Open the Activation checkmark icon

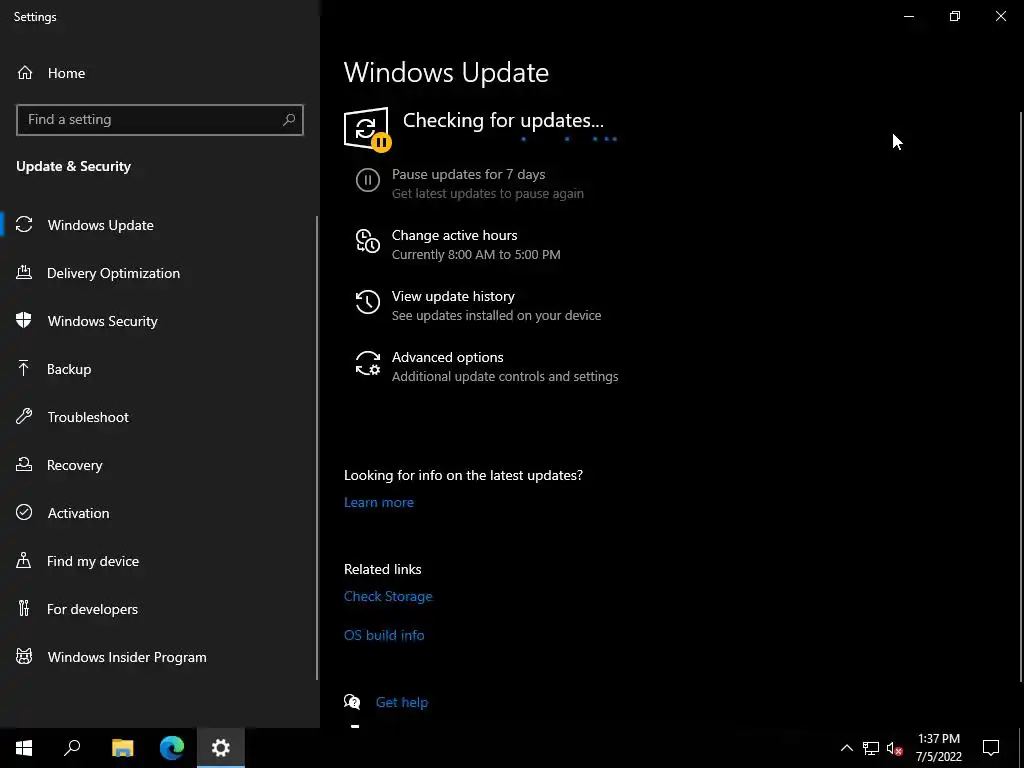[24, 513]
